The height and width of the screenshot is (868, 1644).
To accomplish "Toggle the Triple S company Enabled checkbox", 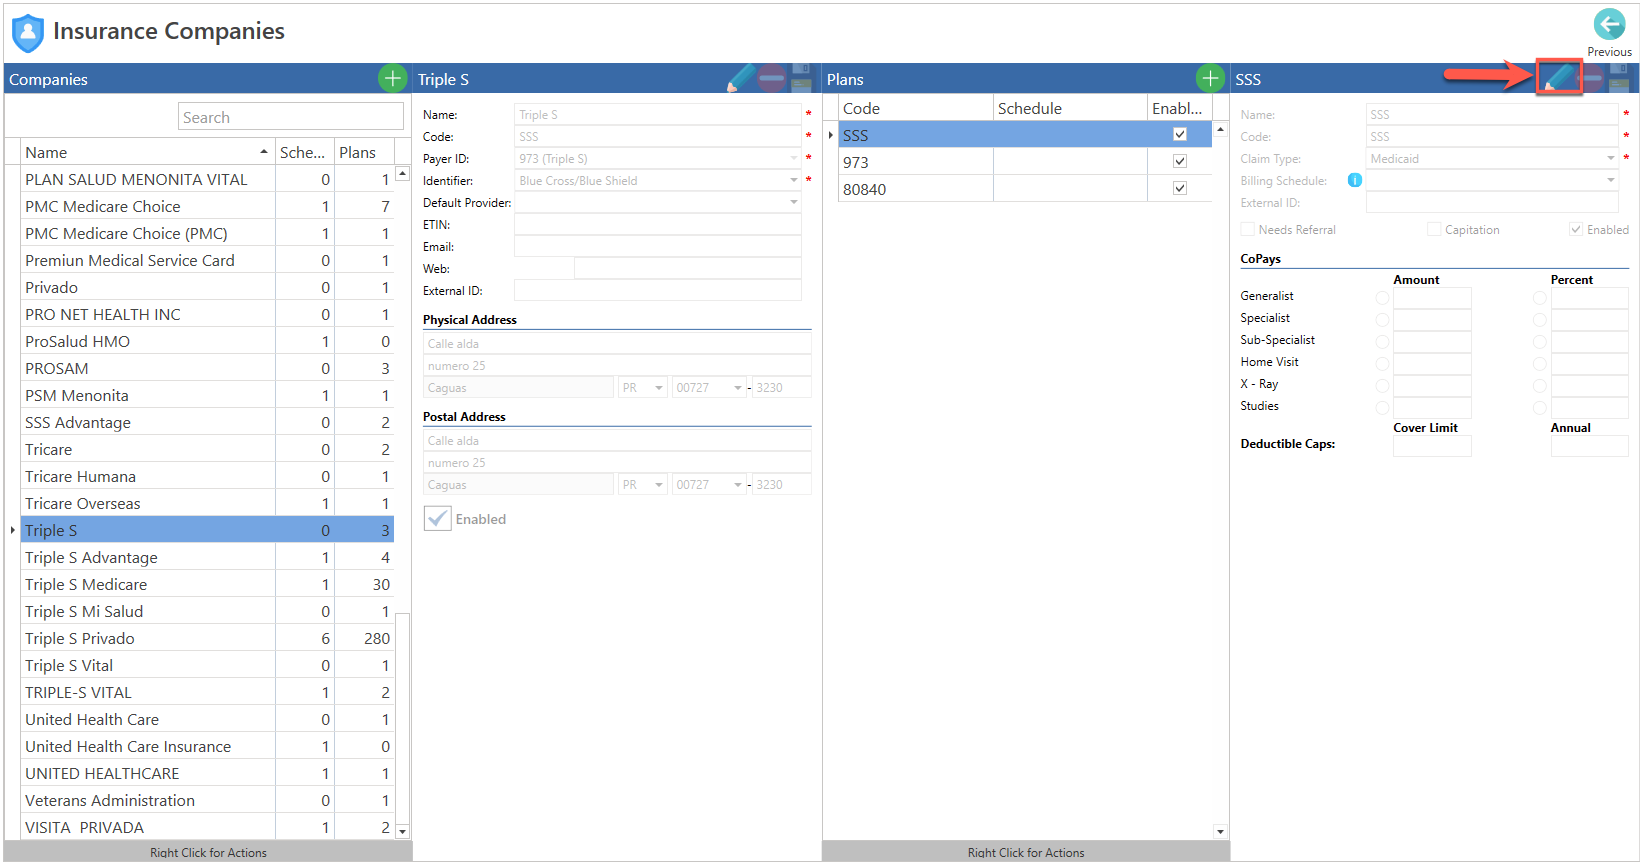I will pyautogui.click(x=437, y=518).
